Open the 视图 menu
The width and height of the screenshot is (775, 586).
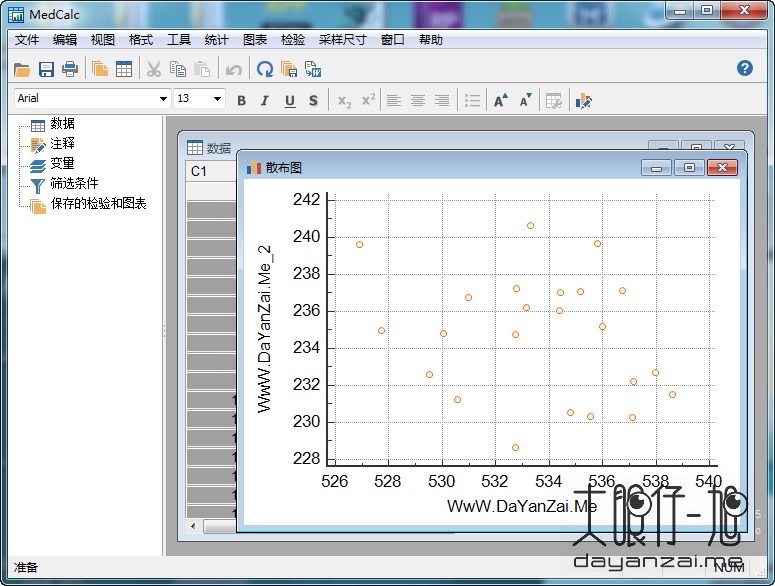tap(103, 40)
